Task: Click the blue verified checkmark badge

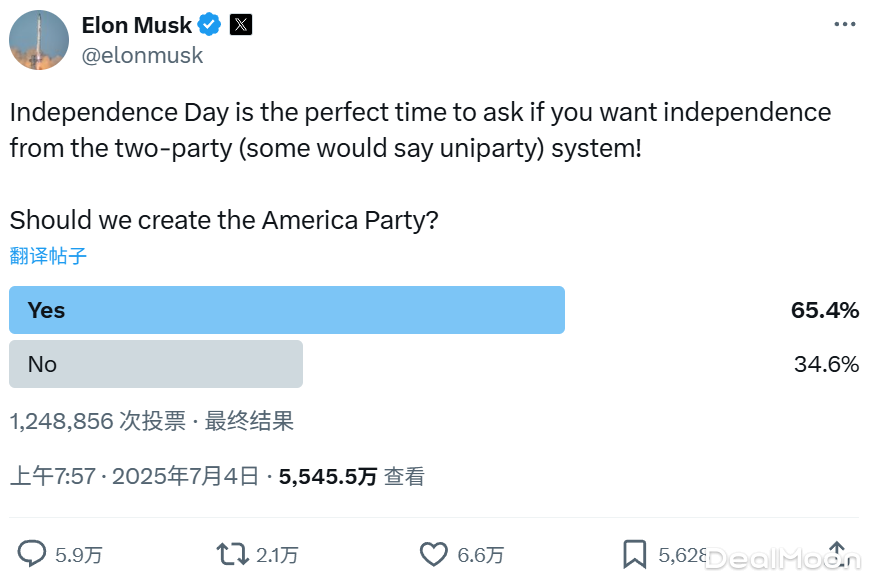Action: tap(209, 25)
